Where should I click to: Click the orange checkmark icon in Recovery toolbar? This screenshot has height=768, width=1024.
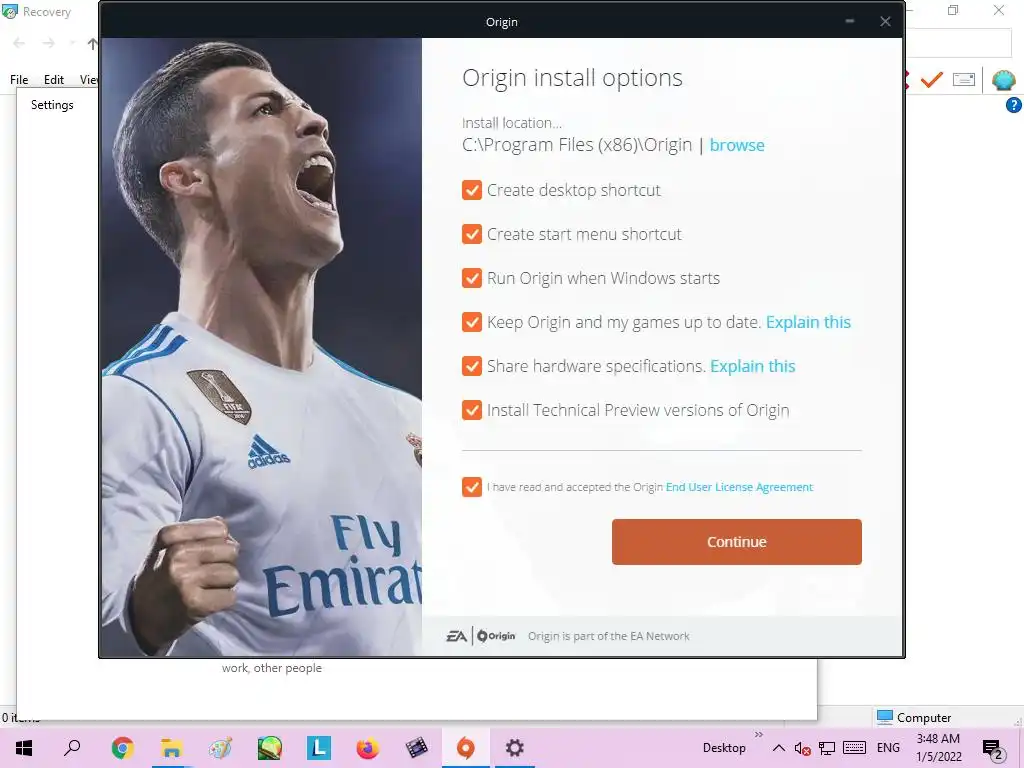pyautogui.click(x=932, y=80)
